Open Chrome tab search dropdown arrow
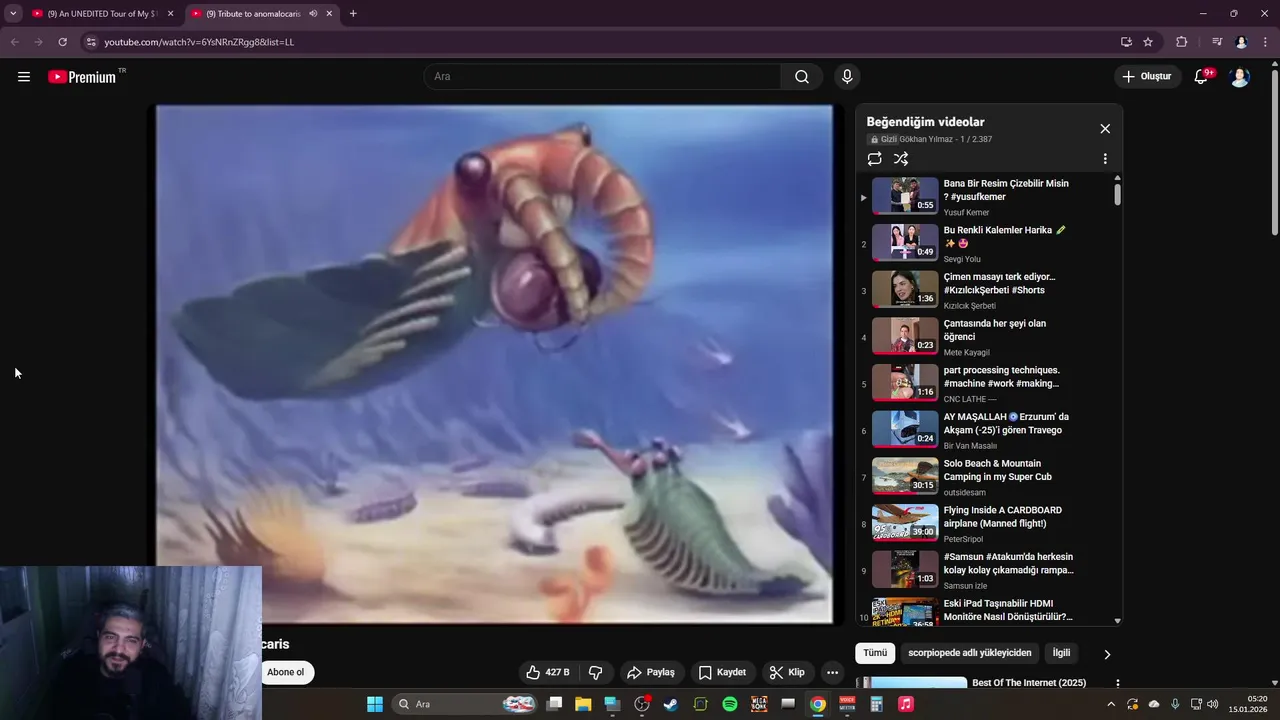Viewport: 1280px width, 720px height. pos(13,14)
